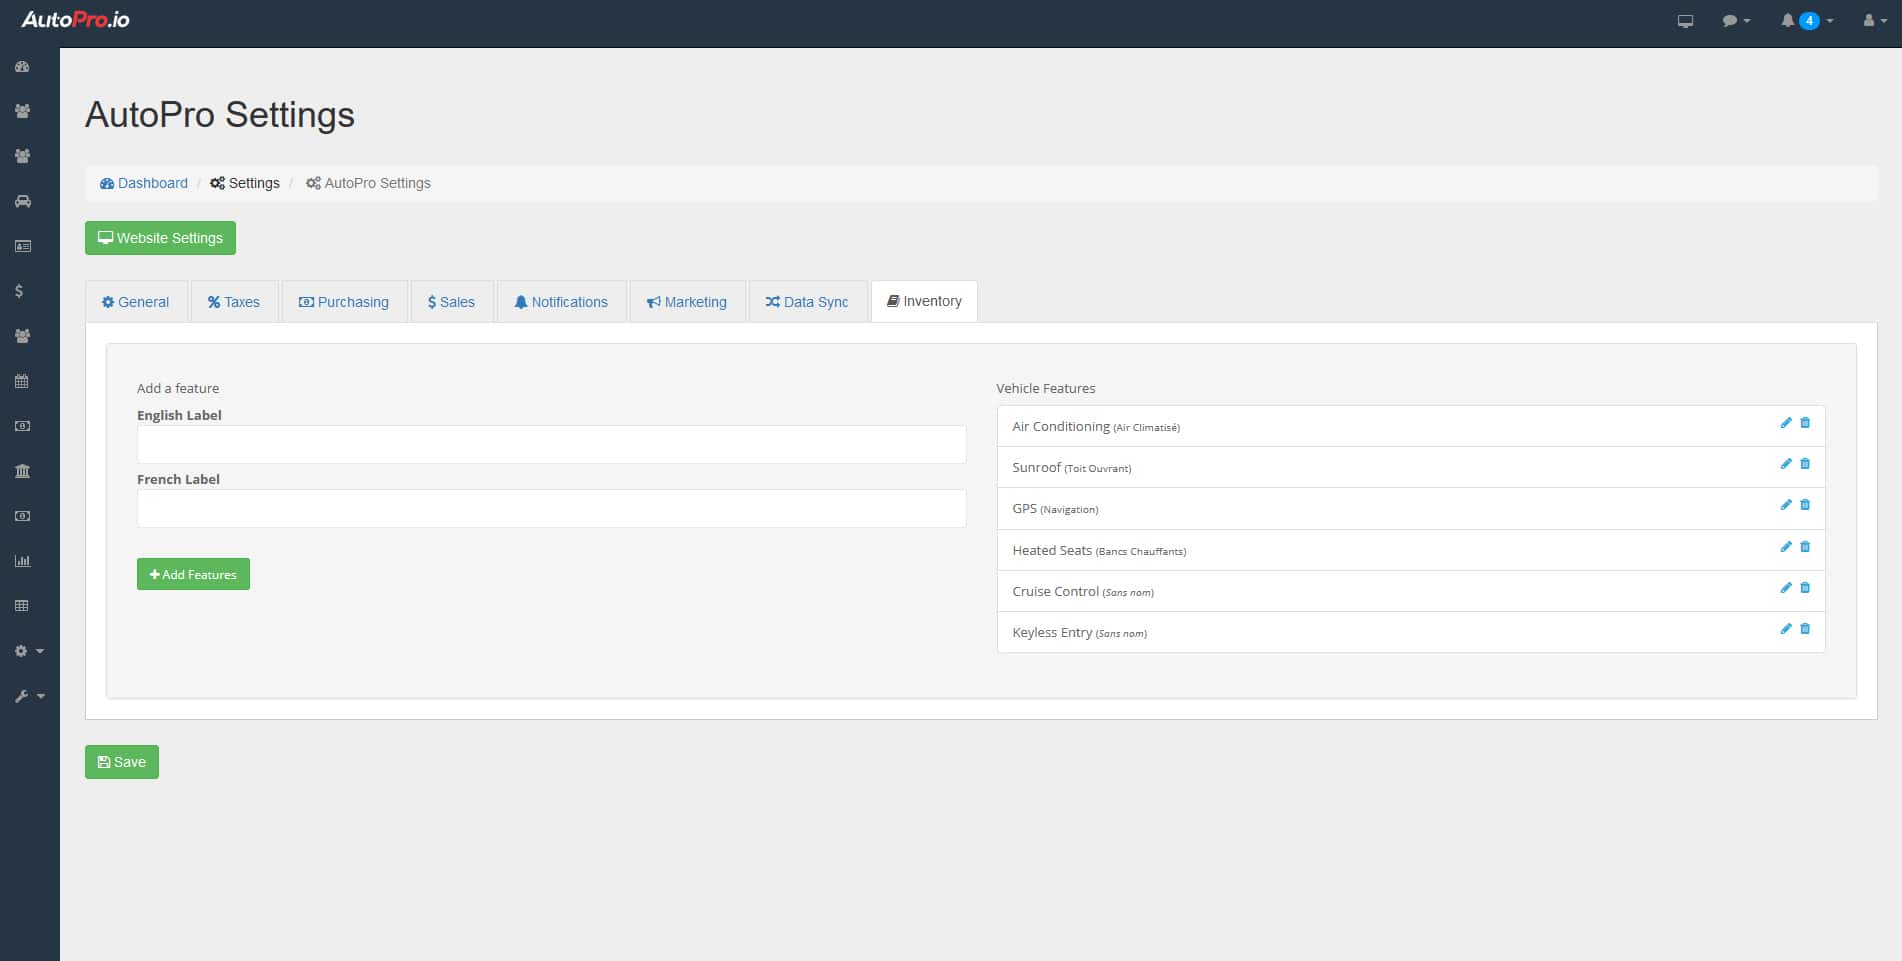This screenshot has height=961, width=1902.
Task: Delete the GPS feature
Action: 1805,505
